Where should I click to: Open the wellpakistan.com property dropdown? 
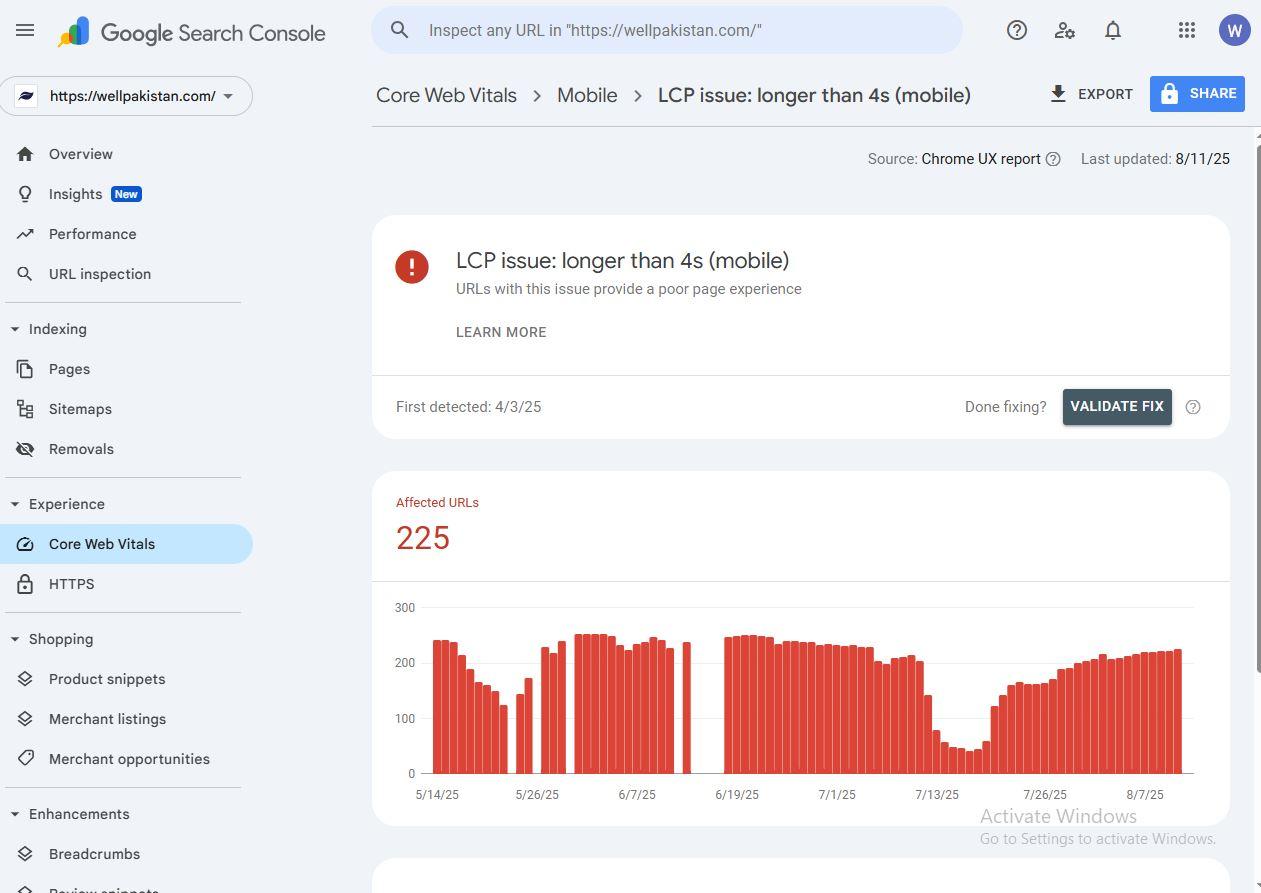pyautogui.click(x=126, y=96)
